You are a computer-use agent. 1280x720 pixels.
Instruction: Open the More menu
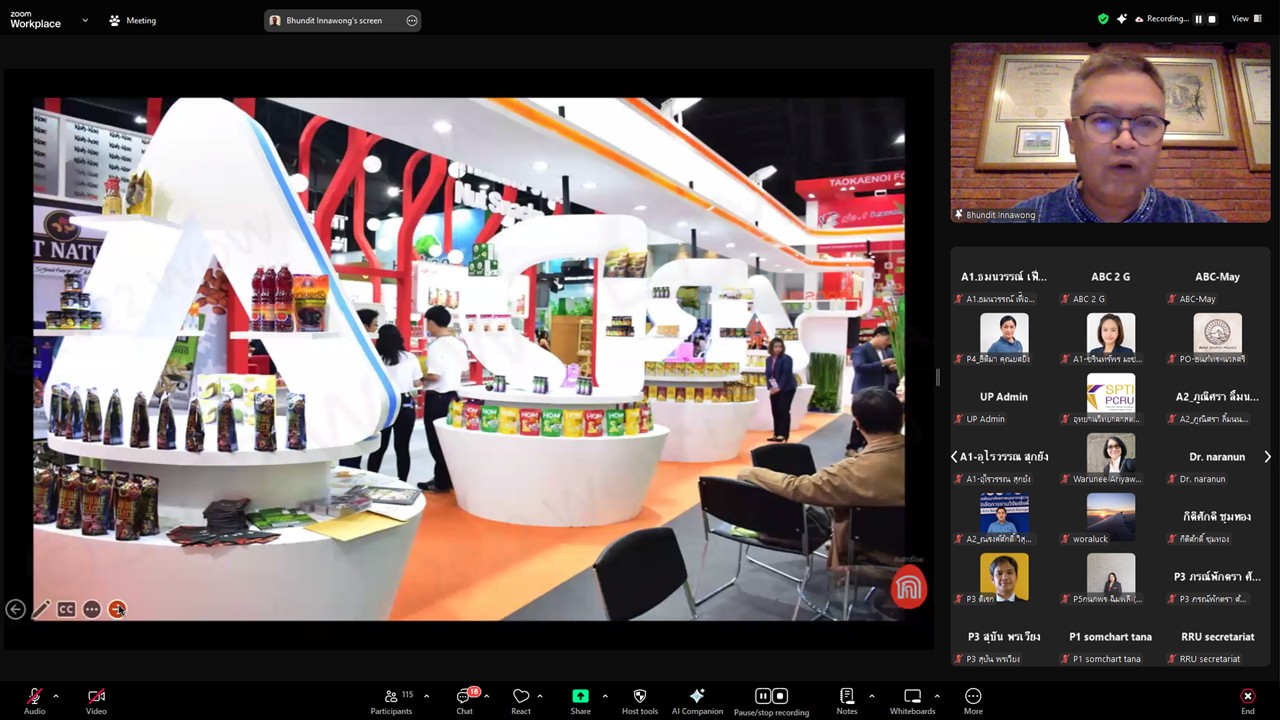[973, 701]
